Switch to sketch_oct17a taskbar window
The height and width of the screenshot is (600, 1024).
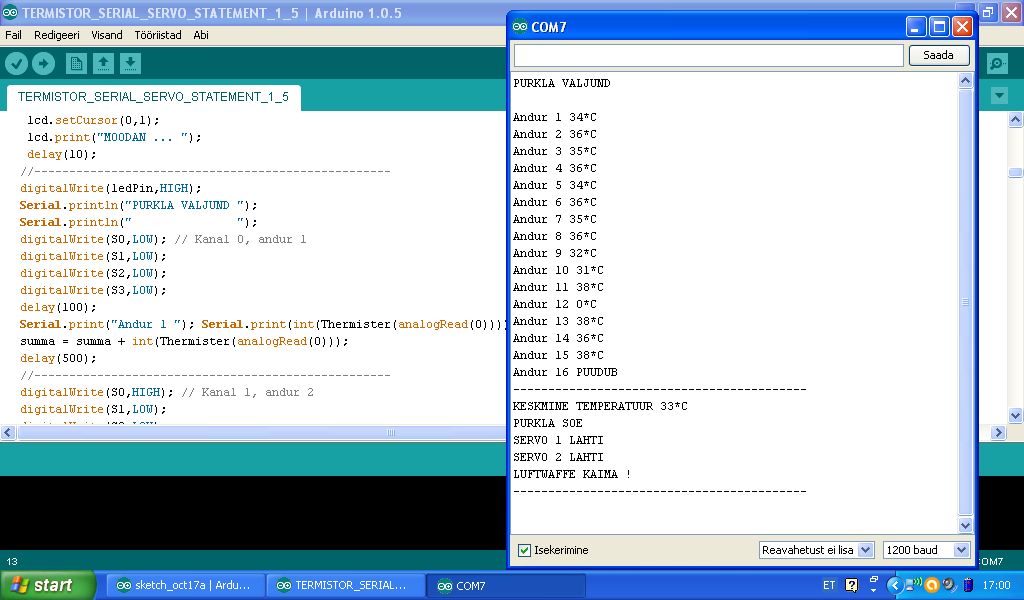tap(183, 585)
